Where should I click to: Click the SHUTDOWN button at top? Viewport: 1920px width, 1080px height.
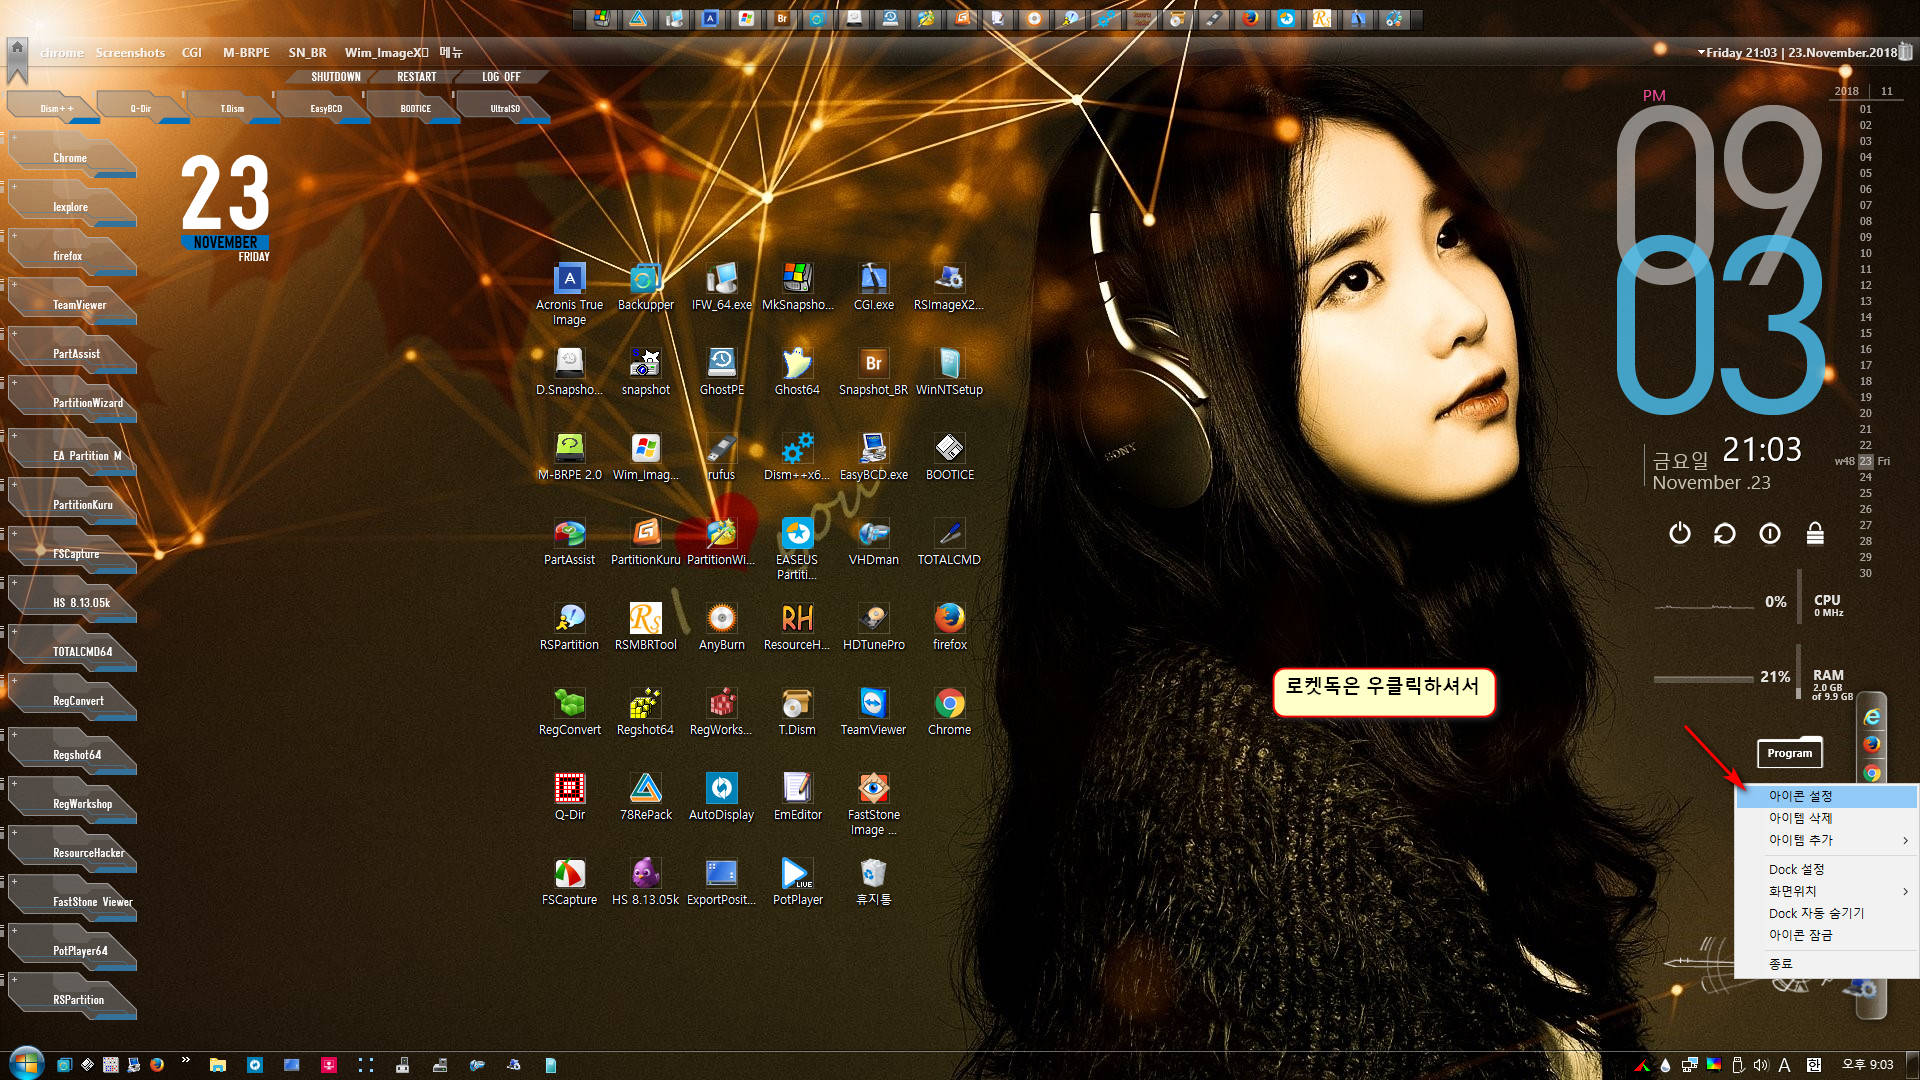335,77
